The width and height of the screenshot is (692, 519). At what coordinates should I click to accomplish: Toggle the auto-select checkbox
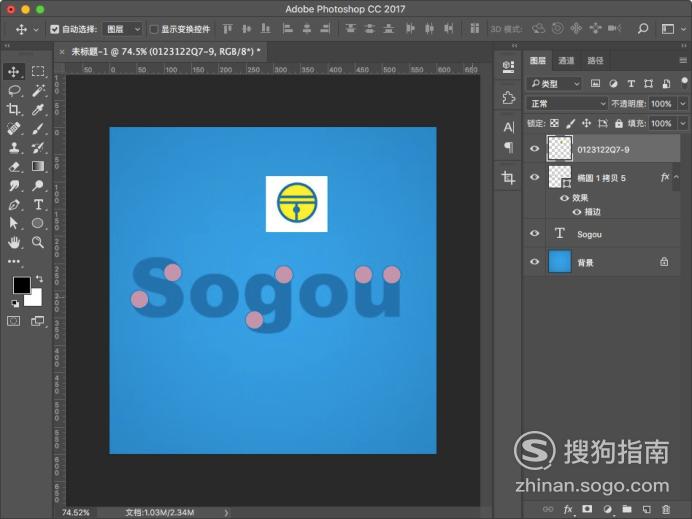tap(55, 29)
